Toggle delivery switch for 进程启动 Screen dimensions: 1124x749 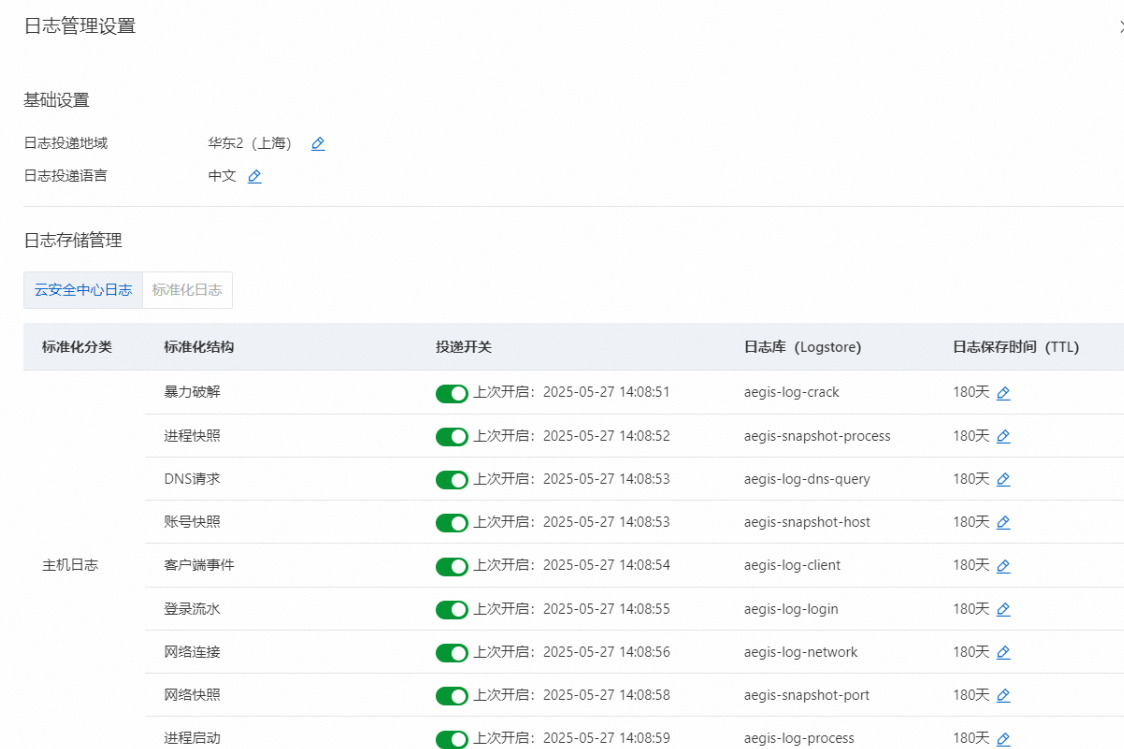coord(452,739)
